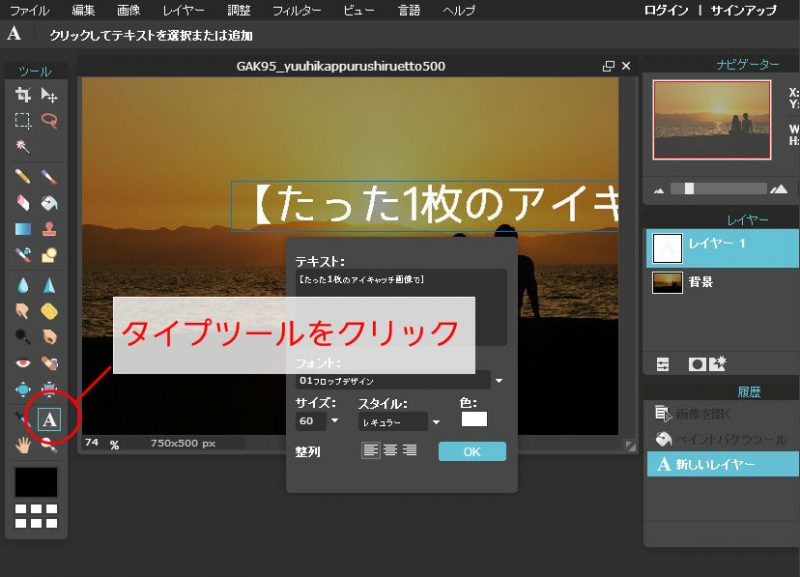The height and width of the screenshot is (577, 800).
Task: Align text left in text dialog
Action: pos(370,450)
